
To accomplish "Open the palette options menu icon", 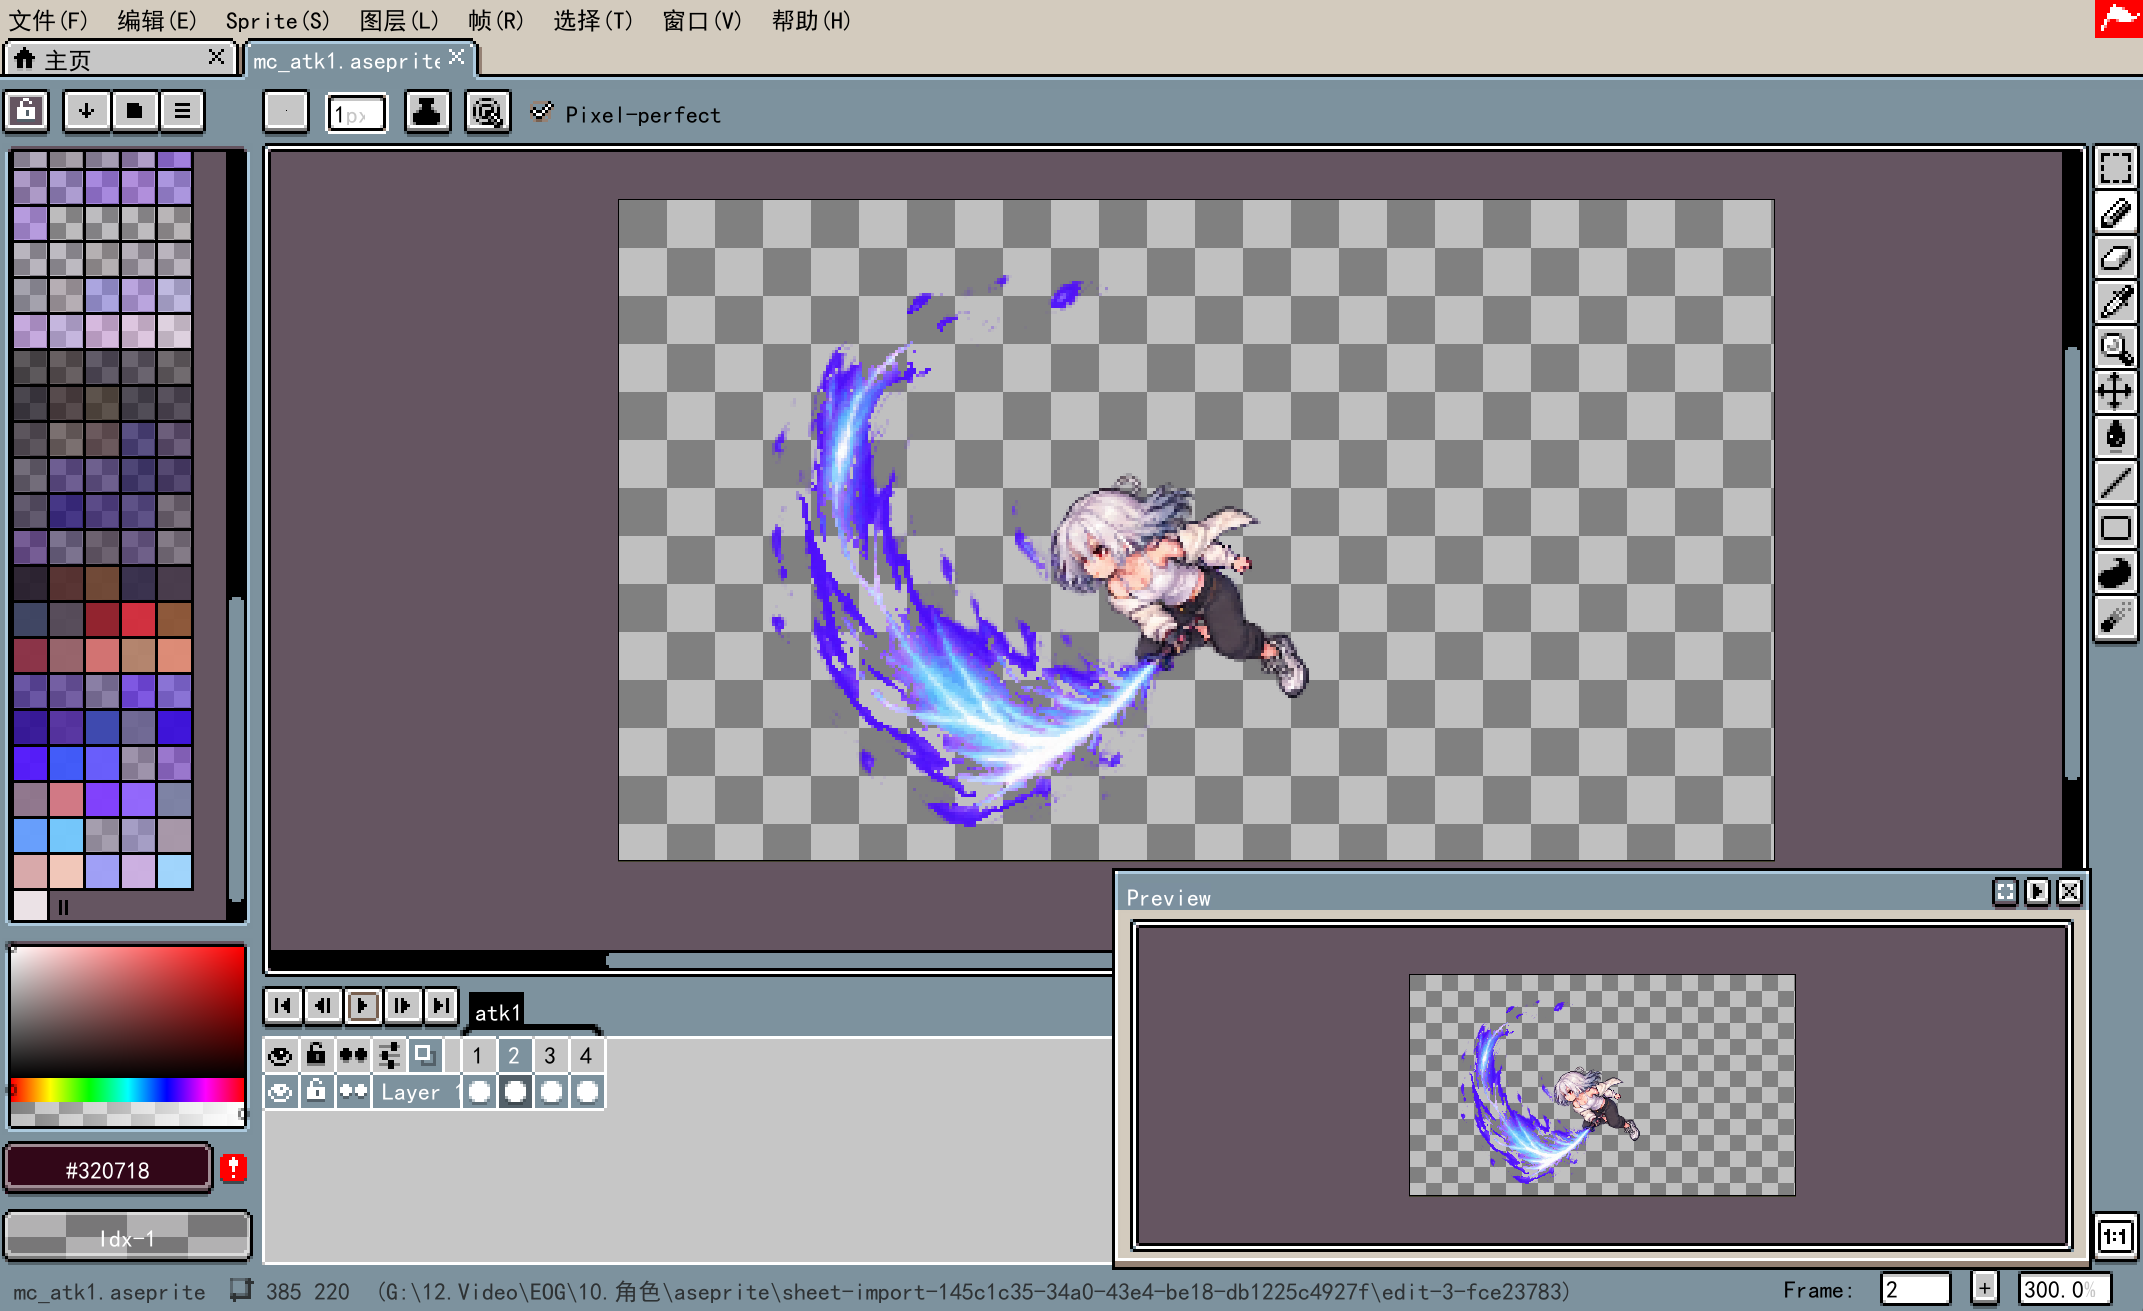I will click(182, 111).
